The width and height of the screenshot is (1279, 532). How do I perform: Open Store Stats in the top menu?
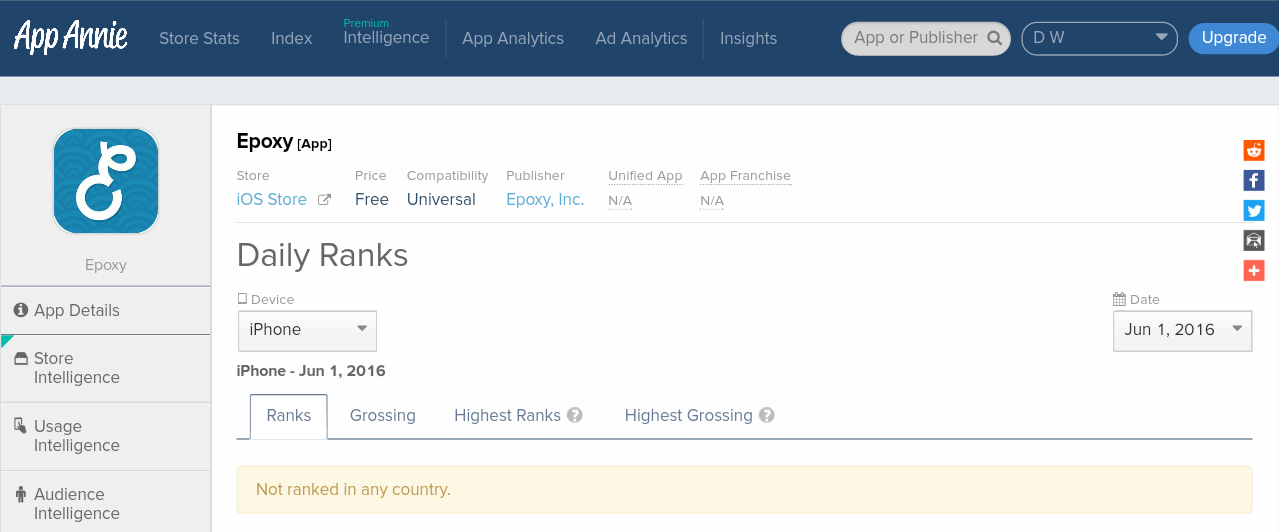point(199,38)
